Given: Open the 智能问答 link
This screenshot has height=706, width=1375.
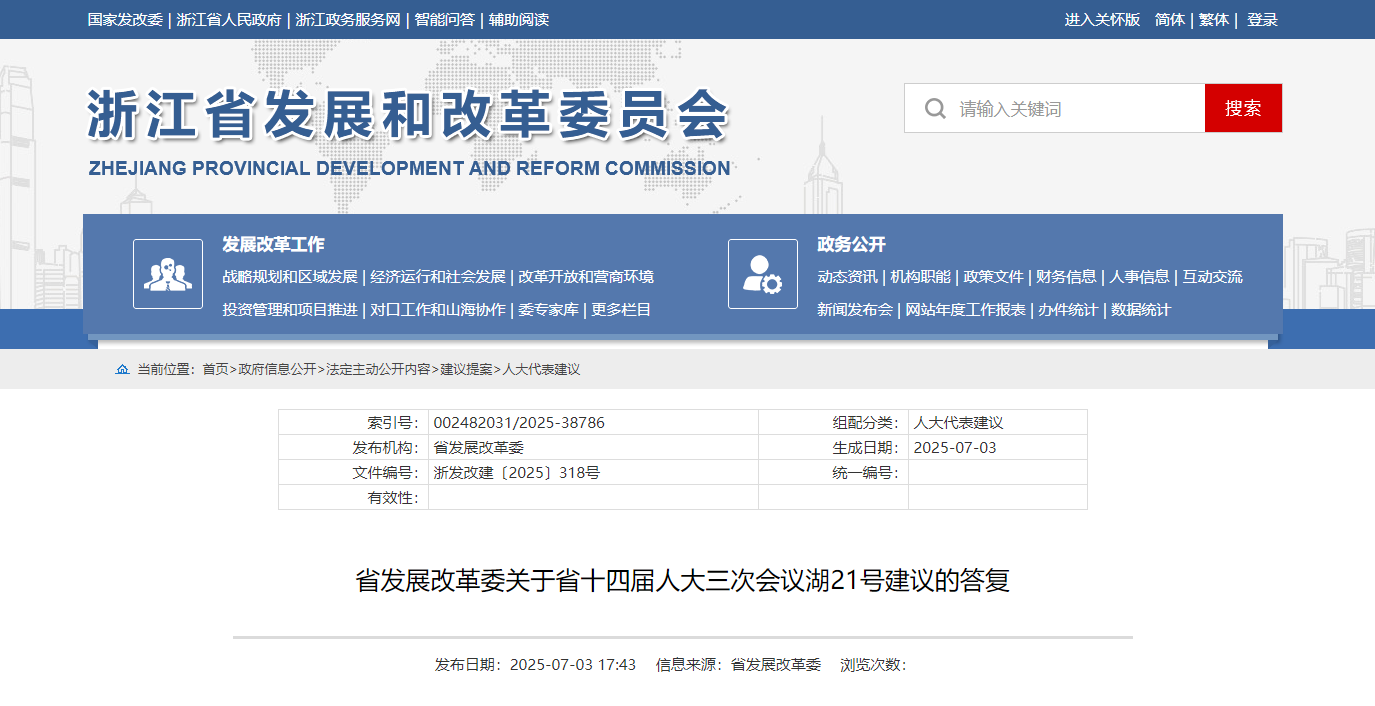Looking at the screenshot, I should (444, 20).
